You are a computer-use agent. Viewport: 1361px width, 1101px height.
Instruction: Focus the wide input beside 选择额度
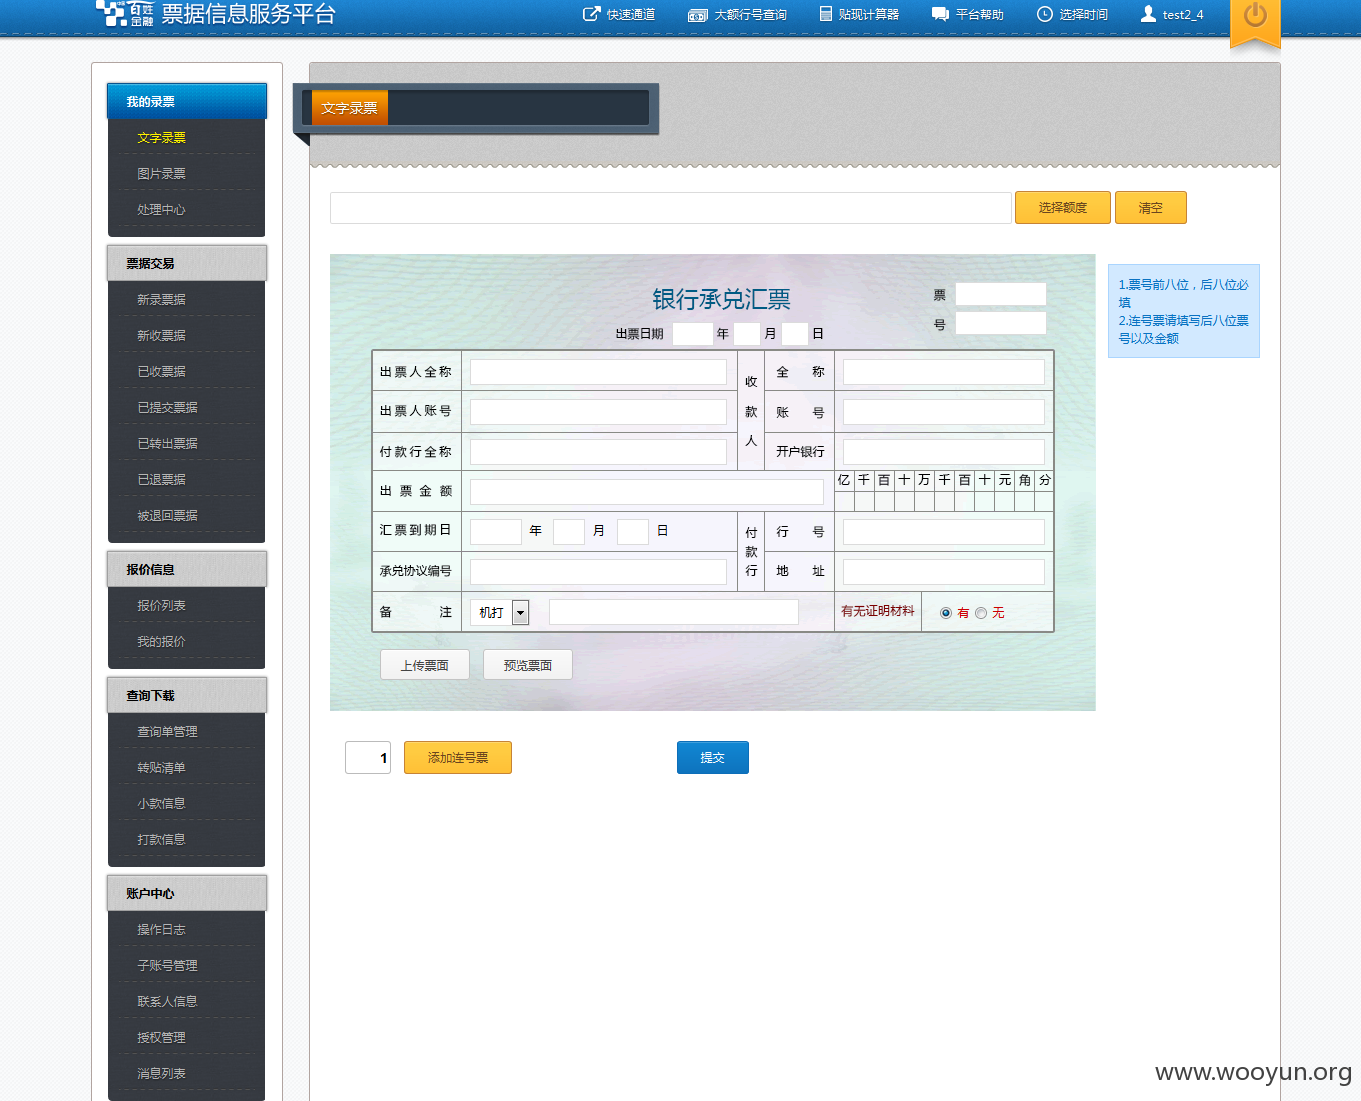(x=671, y=208)
